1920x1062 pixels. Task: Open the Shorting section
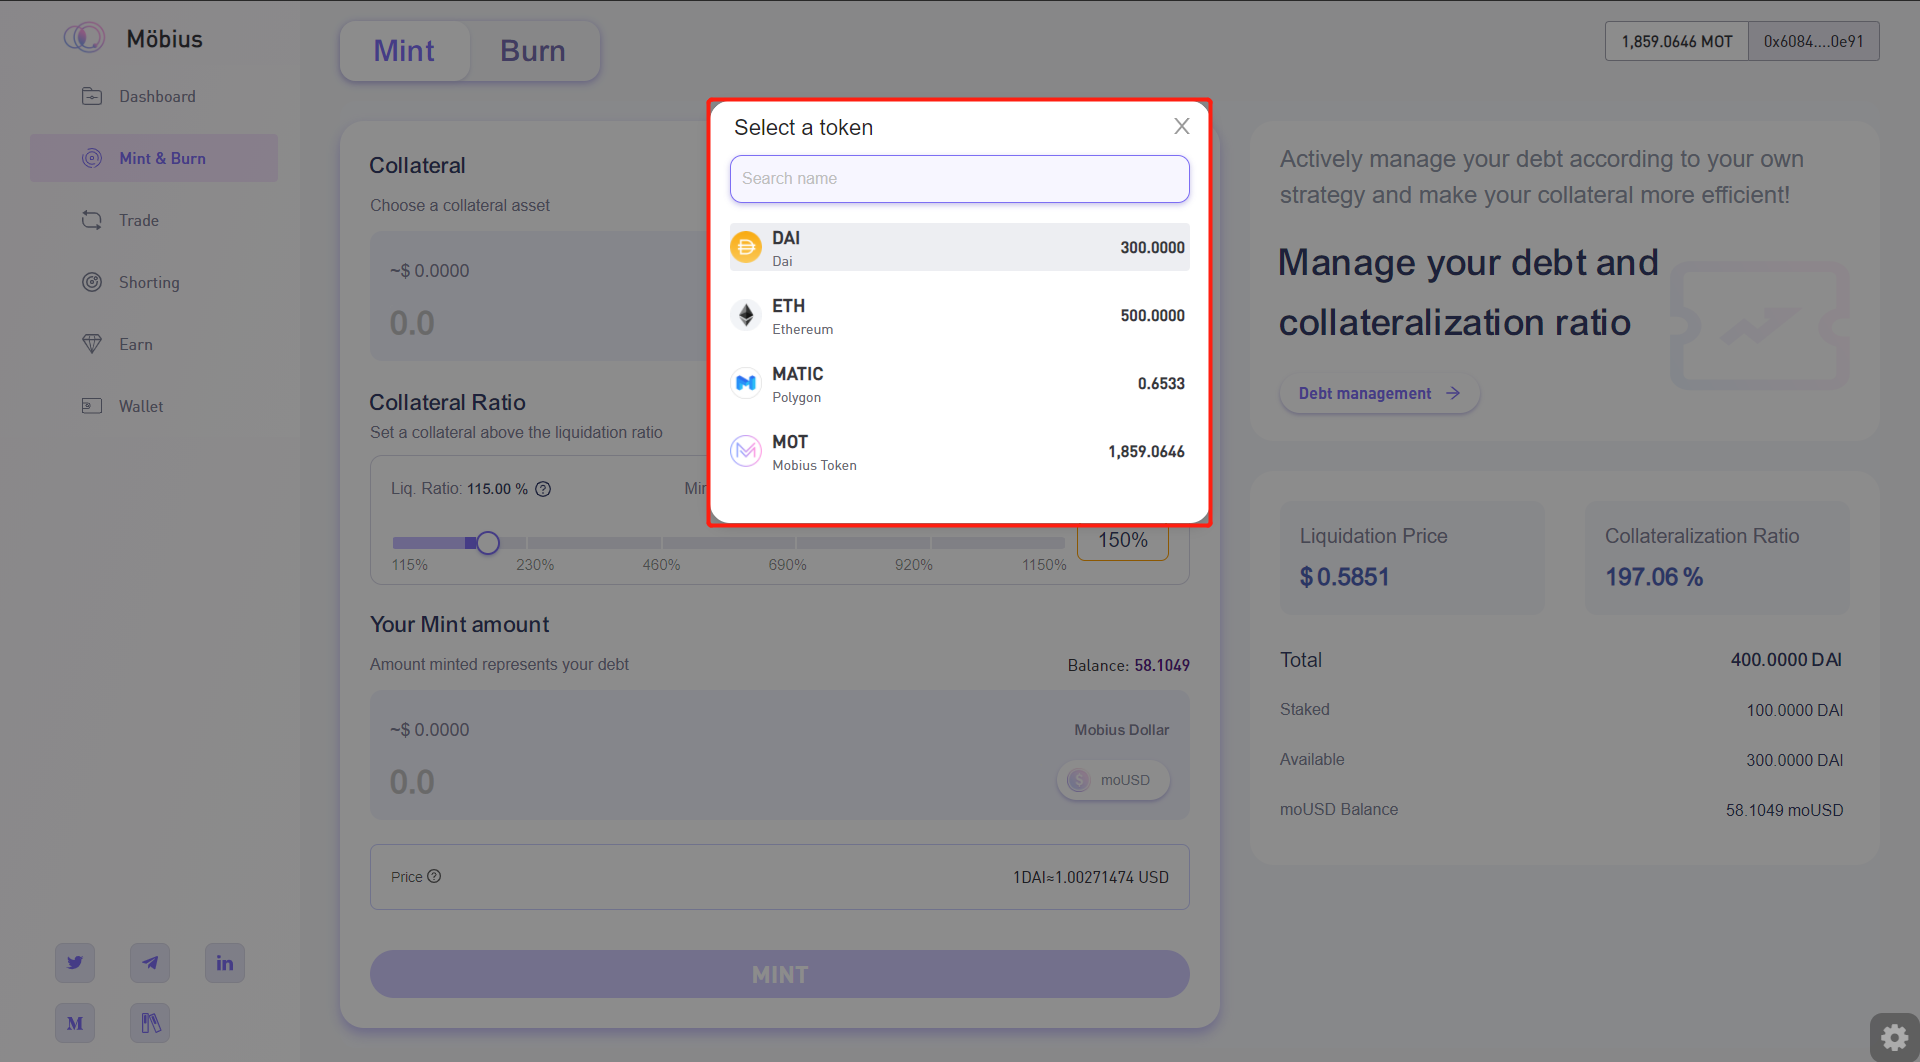point(154,282)
